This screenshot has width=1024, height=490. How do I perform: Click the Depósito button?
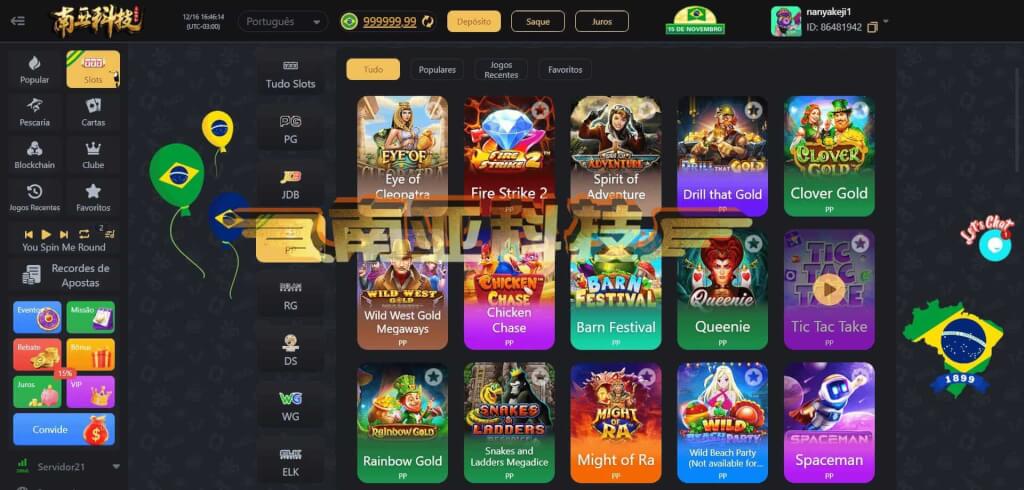pyautogui.click(x=474, y=22)
